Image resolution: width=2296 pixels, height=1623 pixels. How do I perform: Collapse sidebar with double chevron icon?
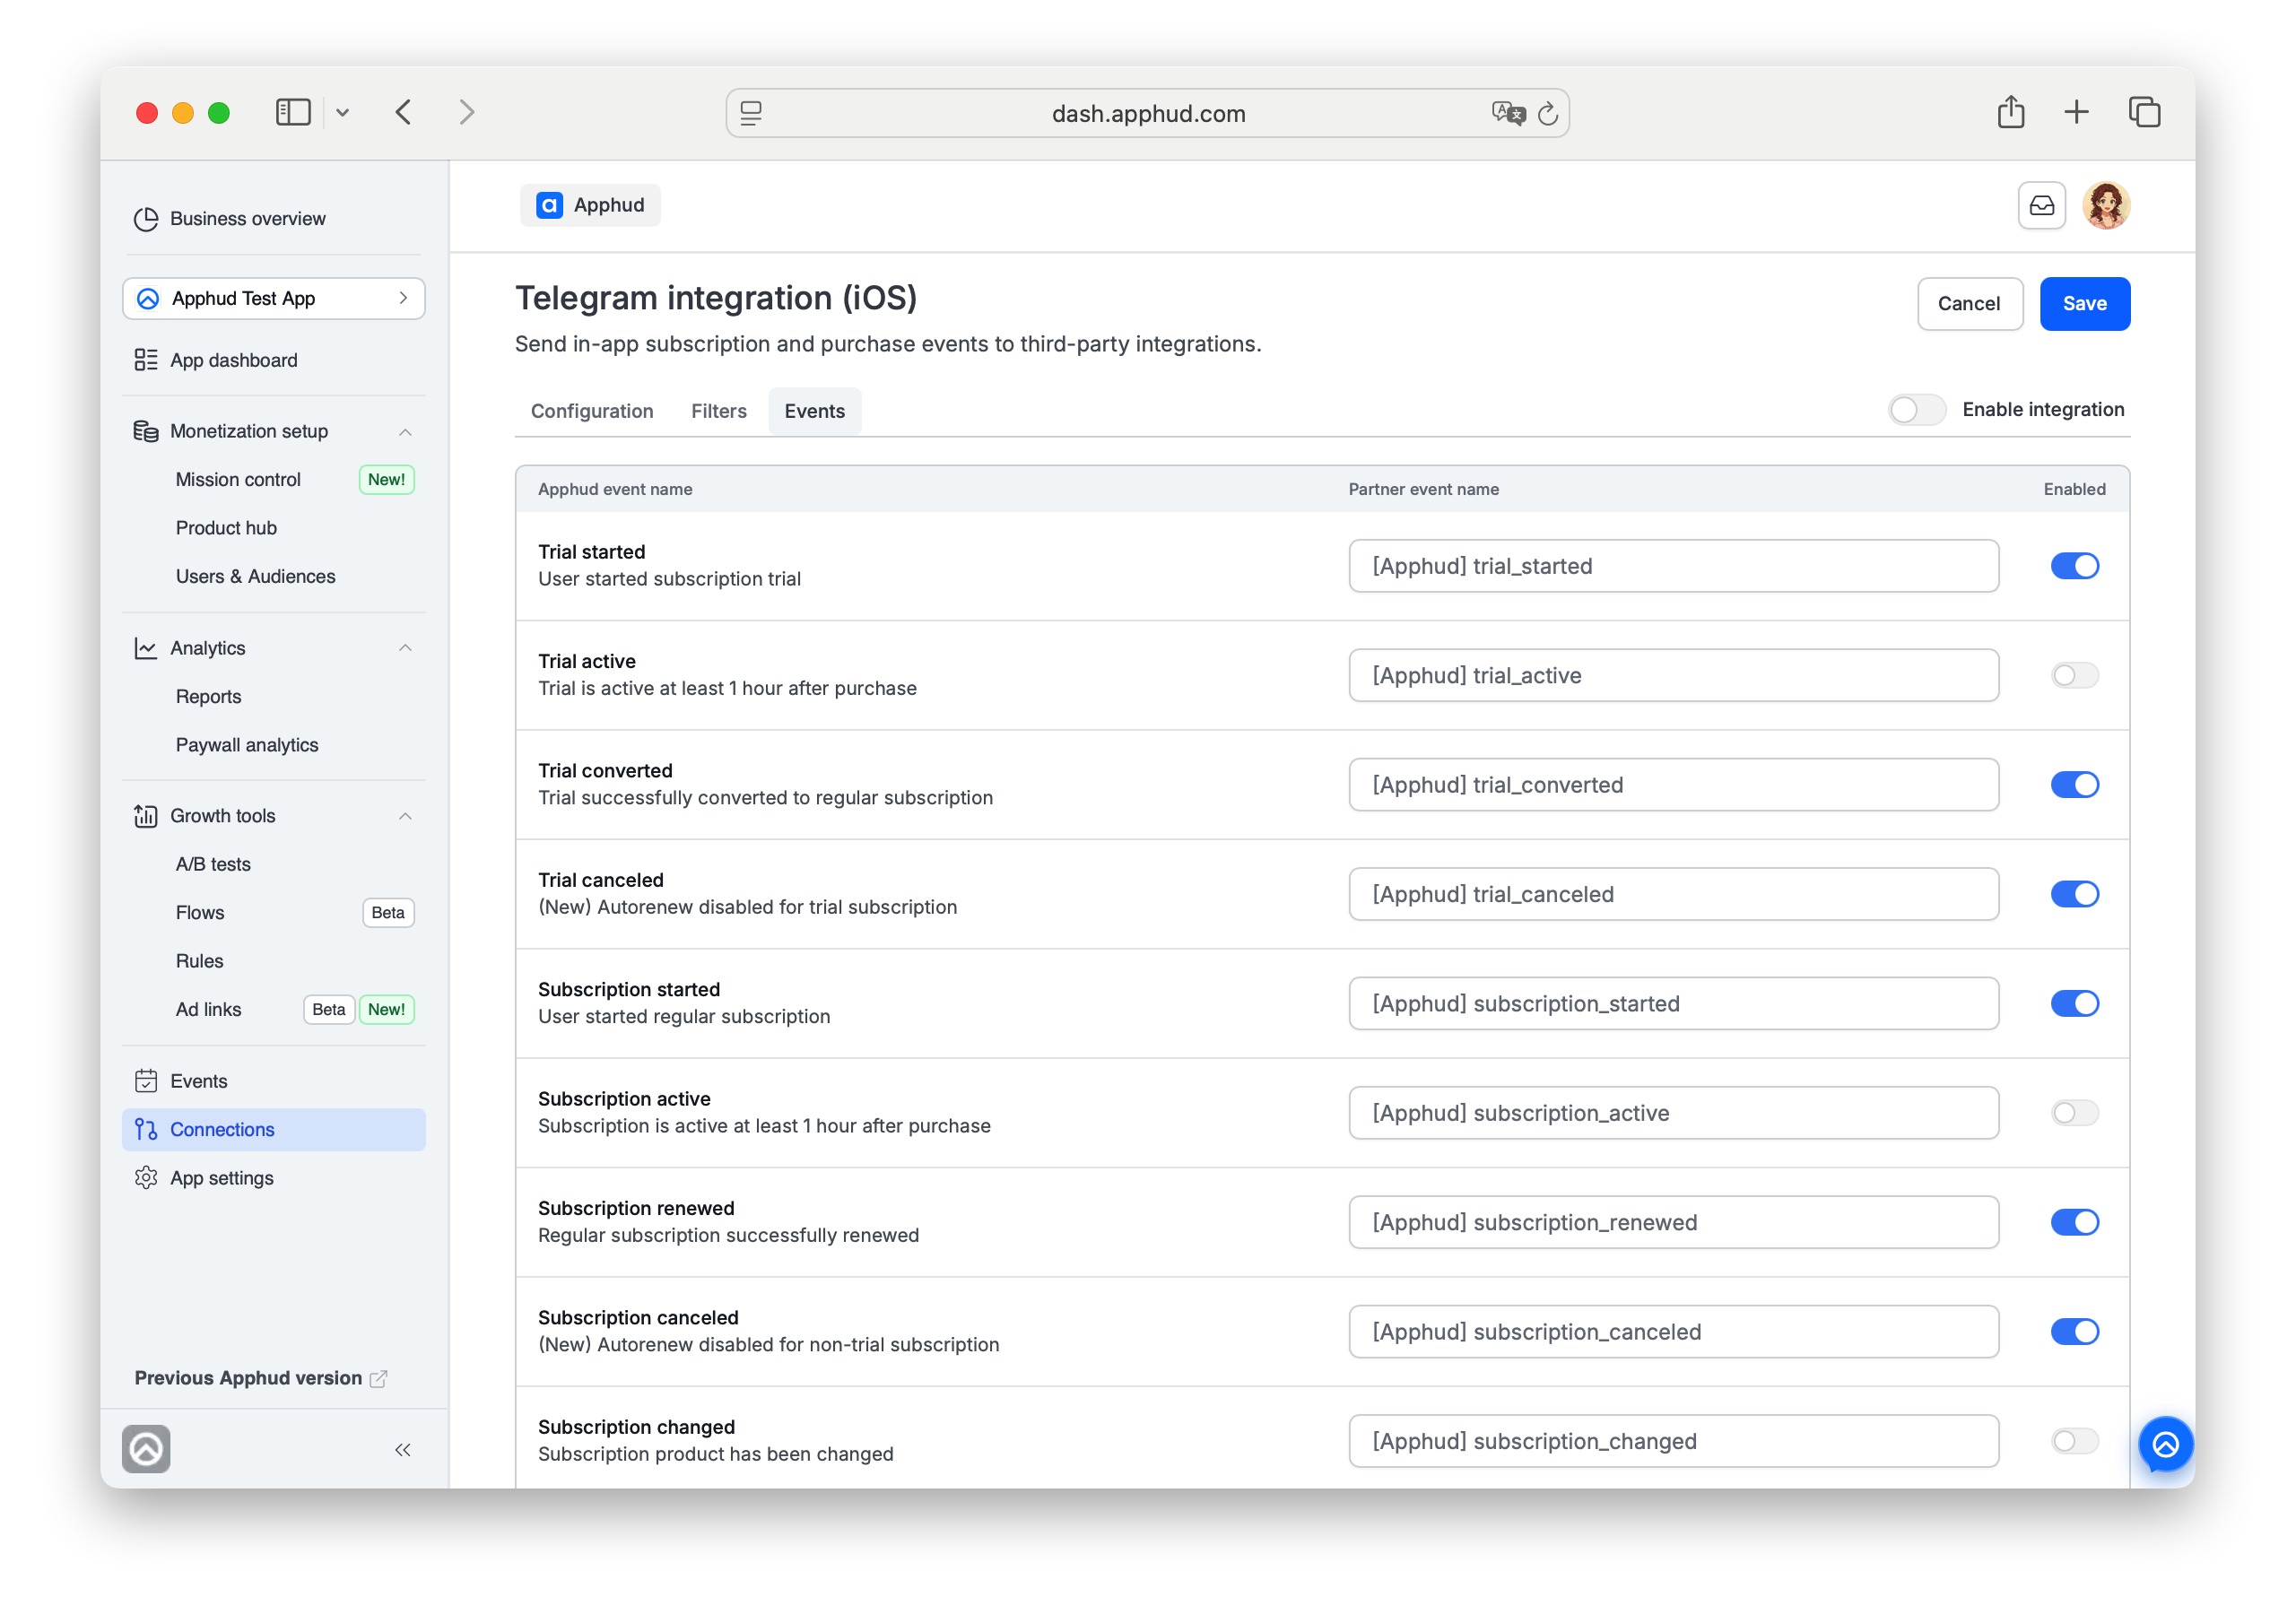pos(403,1450)
